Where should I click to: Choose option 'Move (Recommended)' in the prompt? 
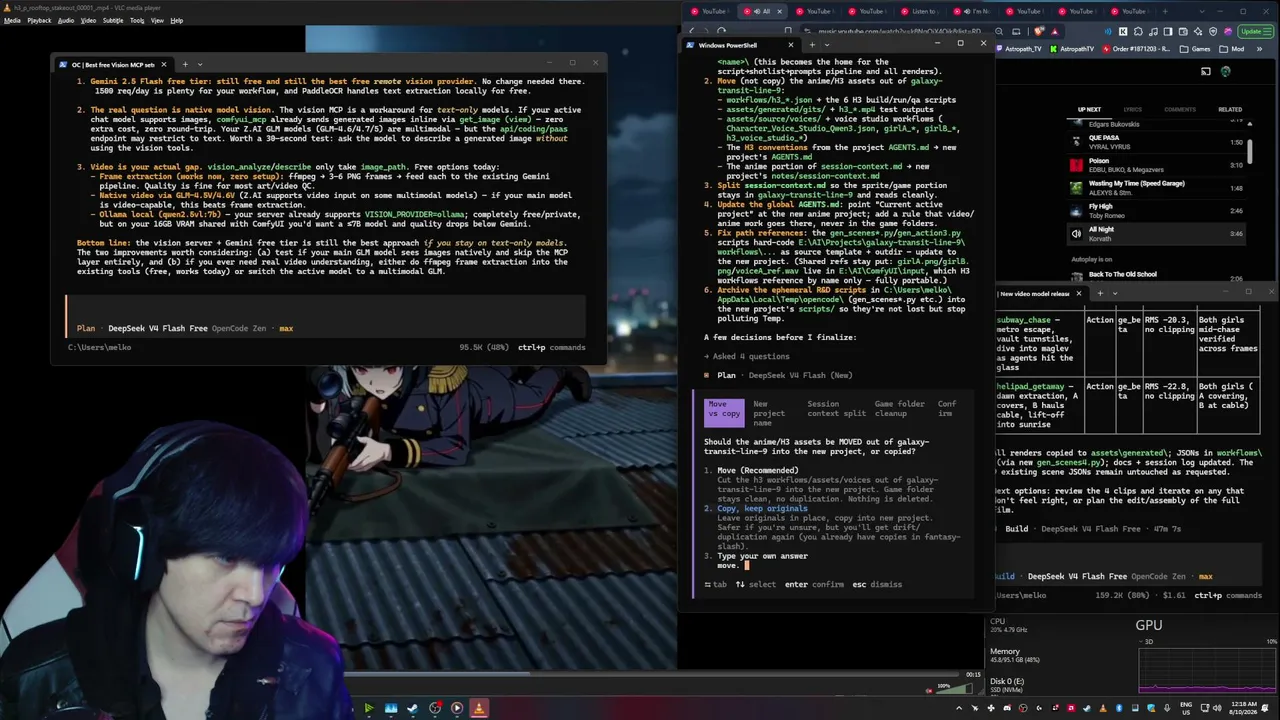tap(758, 470)
